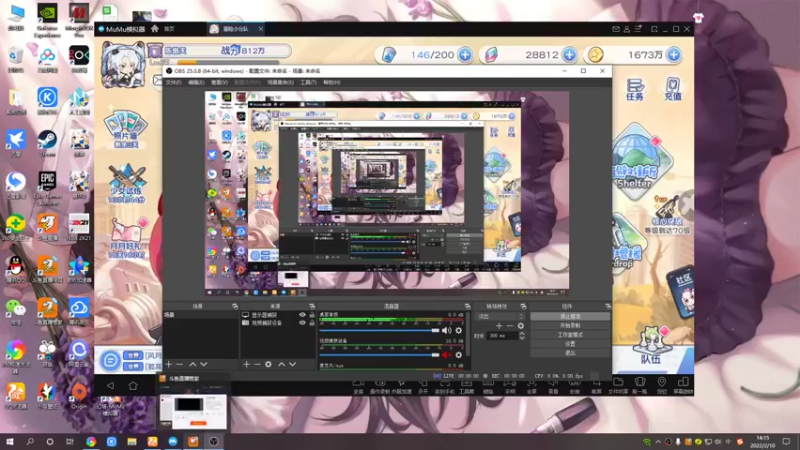Screen dimensions: 800x450
Task: Open the Steam desktop shortcut
Action: pos(47,143)
